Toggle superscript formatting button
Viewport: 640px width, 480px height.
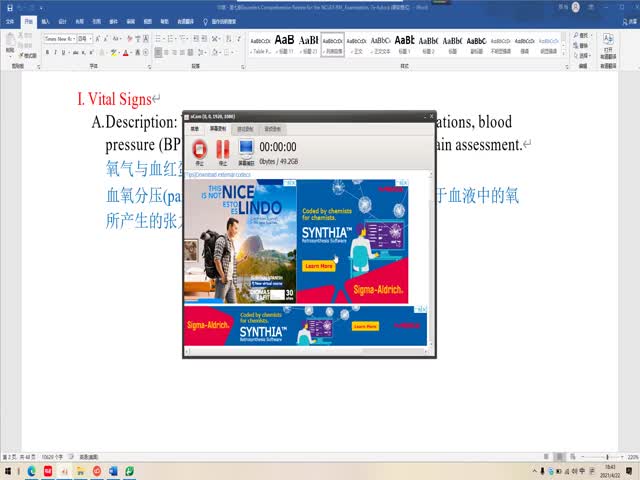pos(91,53)
